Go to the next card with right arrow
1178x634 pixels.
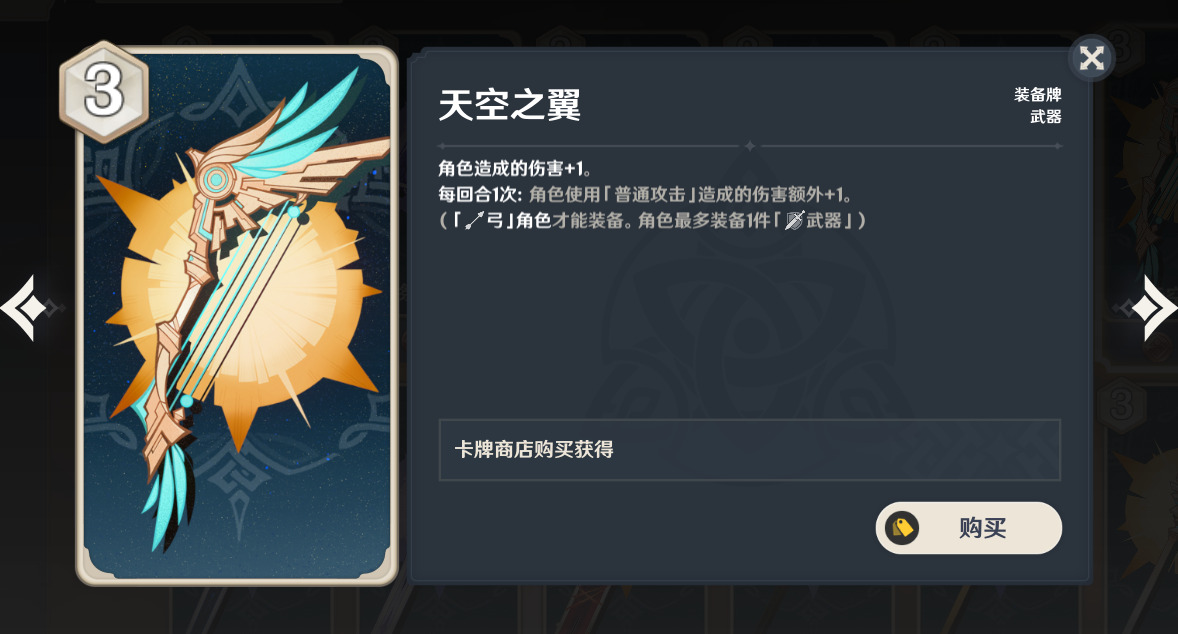pos(1151,308)
